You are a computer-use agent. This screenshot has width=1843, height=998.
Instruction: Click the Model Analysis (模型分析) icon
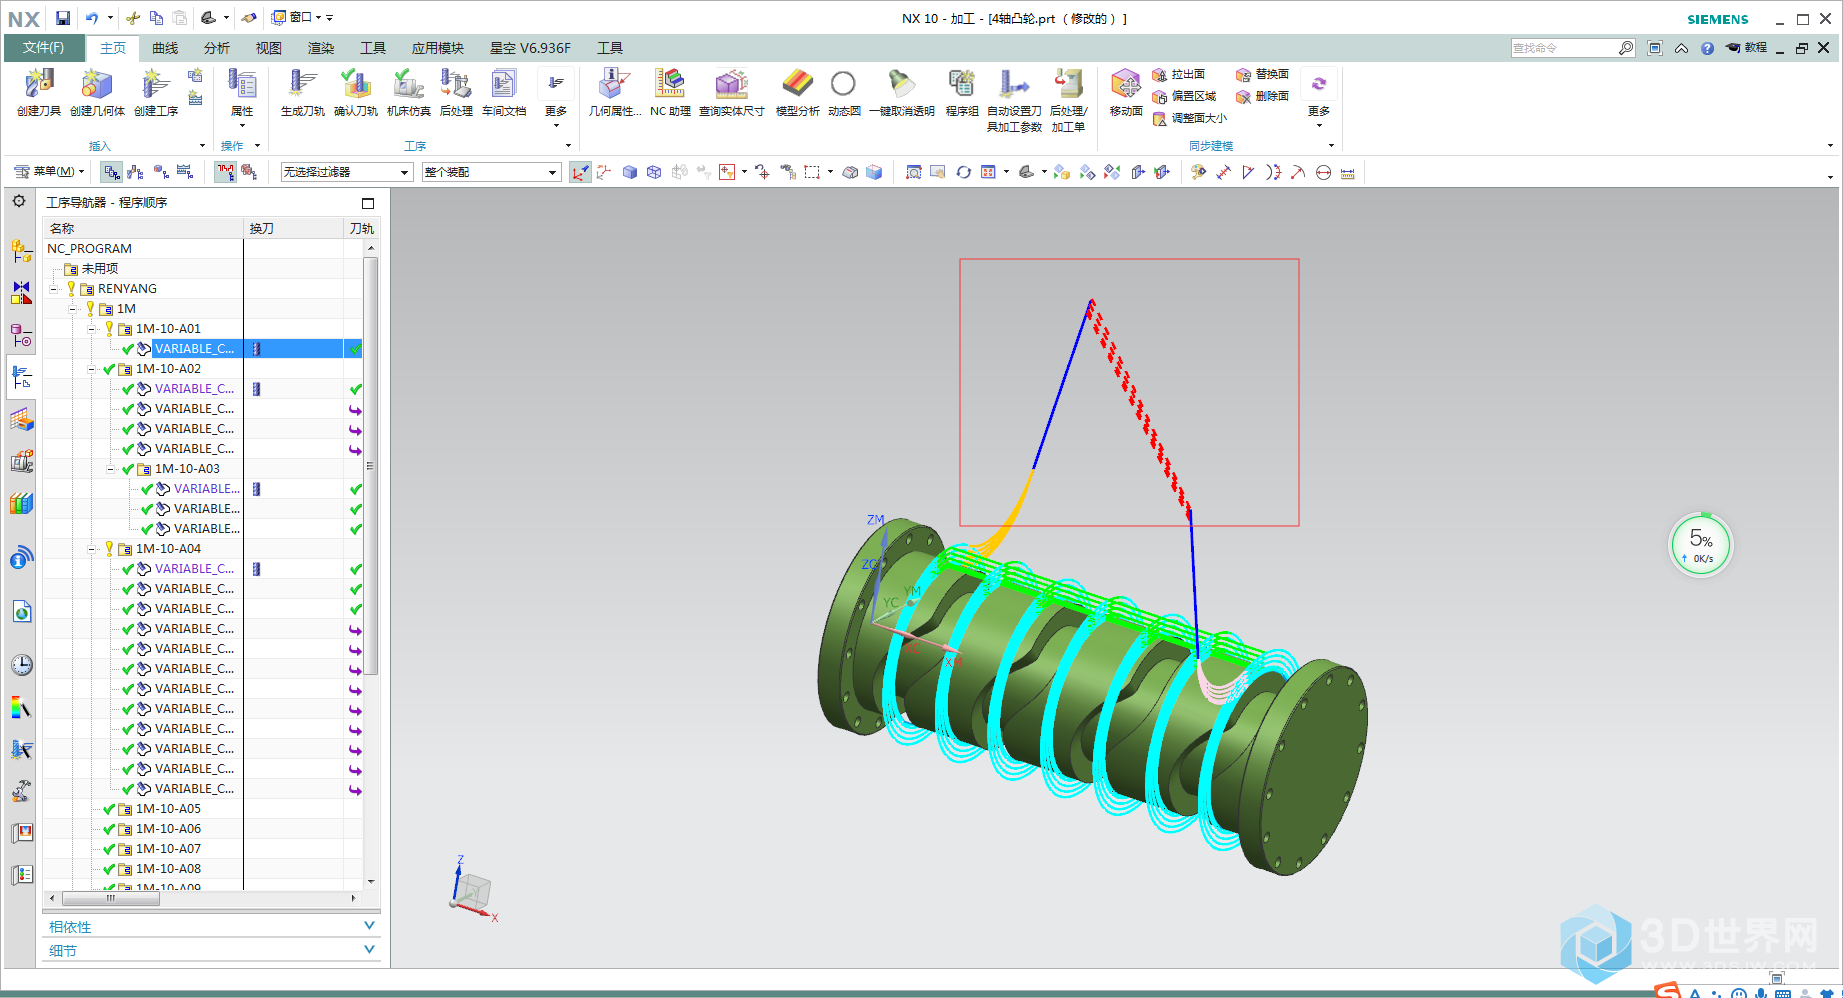tap(797, 92)
